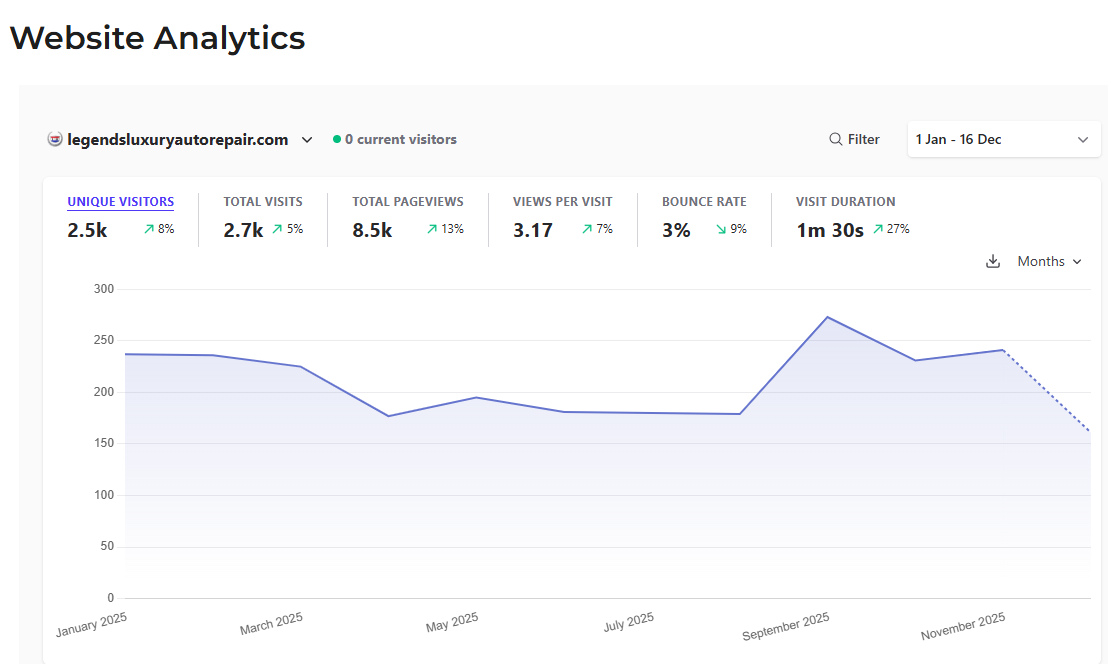Screen dimensions: 1108x664
Task: Click the September 2025 axis label
Action: point(785,627)
